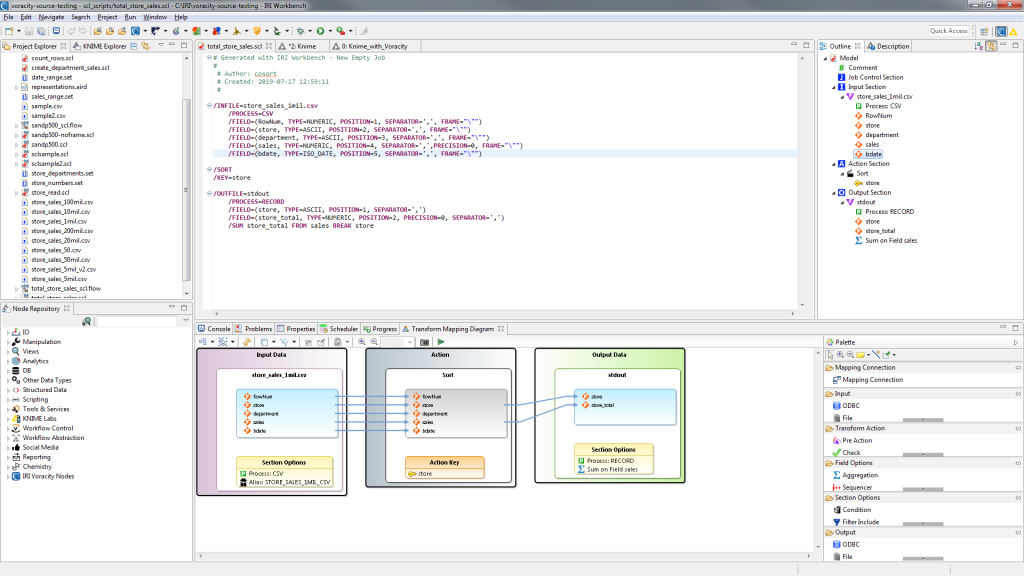Collapse all in KNIME Explorer toolbar
The width and height of the screenshot is (1024, 576).
tap(134, 46)
